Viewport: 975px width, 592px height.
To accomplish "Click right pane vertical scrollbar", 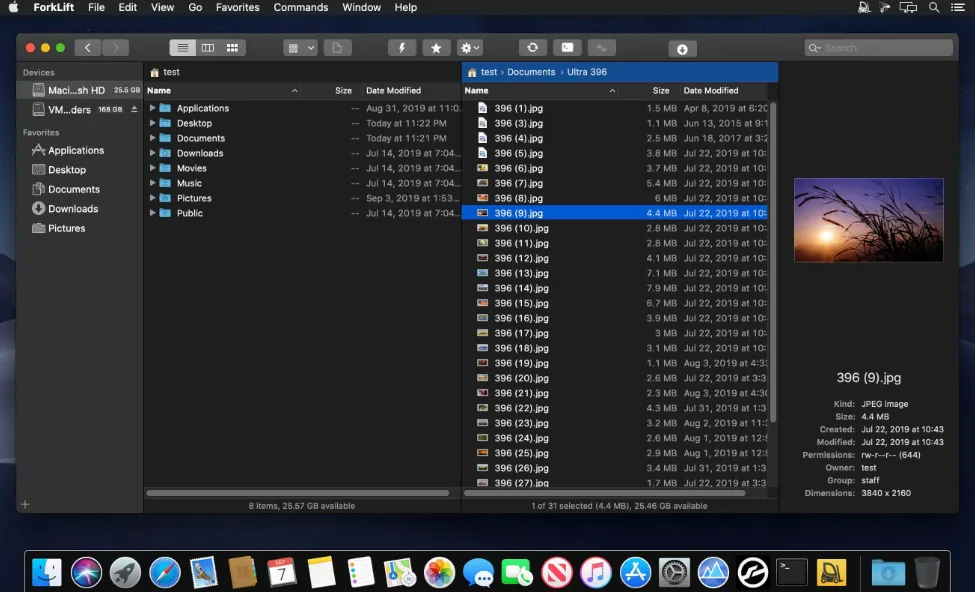I will point(773,261).
